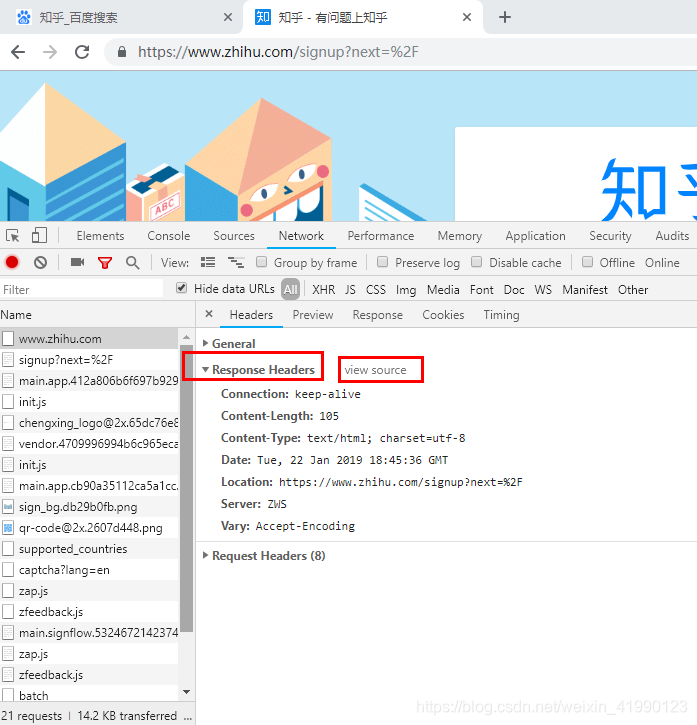The height and width of the screenshot is (725, 697).
Task: Filter requests by Manifest
Action: tap(585, 289)
